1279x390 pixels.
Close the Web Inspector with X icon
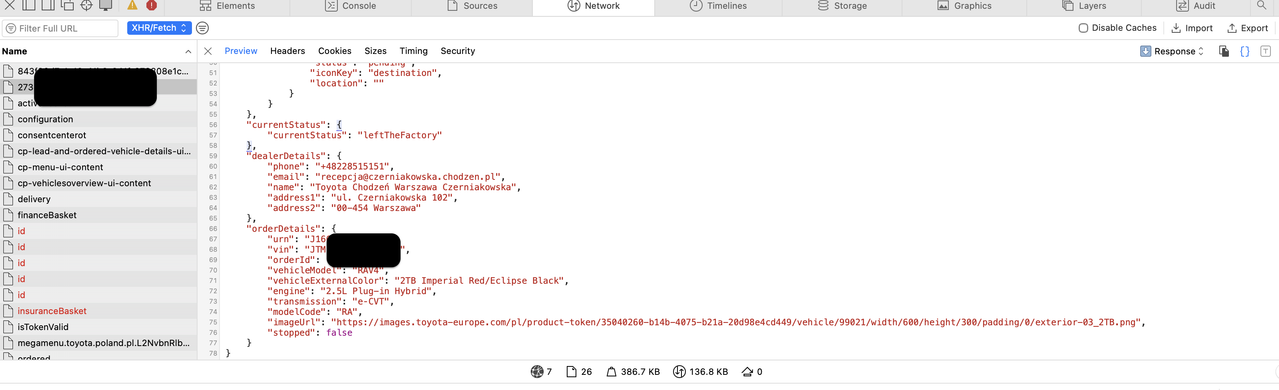coord(10,5)
